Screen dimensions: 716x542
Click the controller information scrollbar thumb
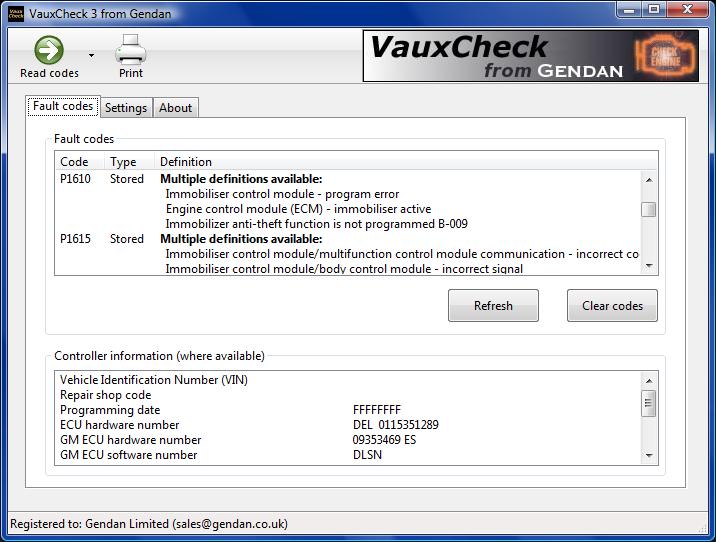[x=649, y=403]
